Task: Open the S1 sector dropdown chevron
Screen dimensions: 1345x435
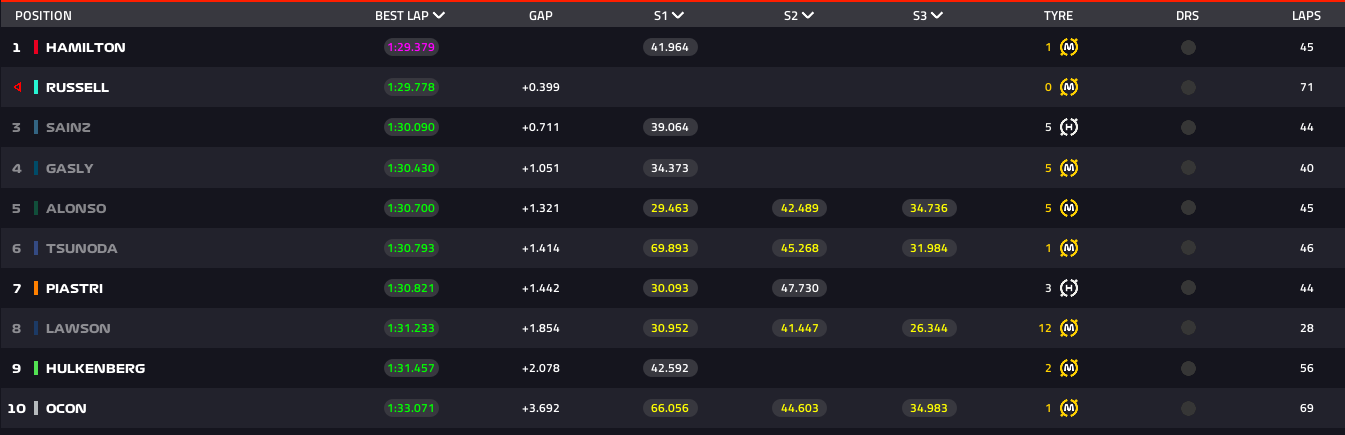Action: 678,16
